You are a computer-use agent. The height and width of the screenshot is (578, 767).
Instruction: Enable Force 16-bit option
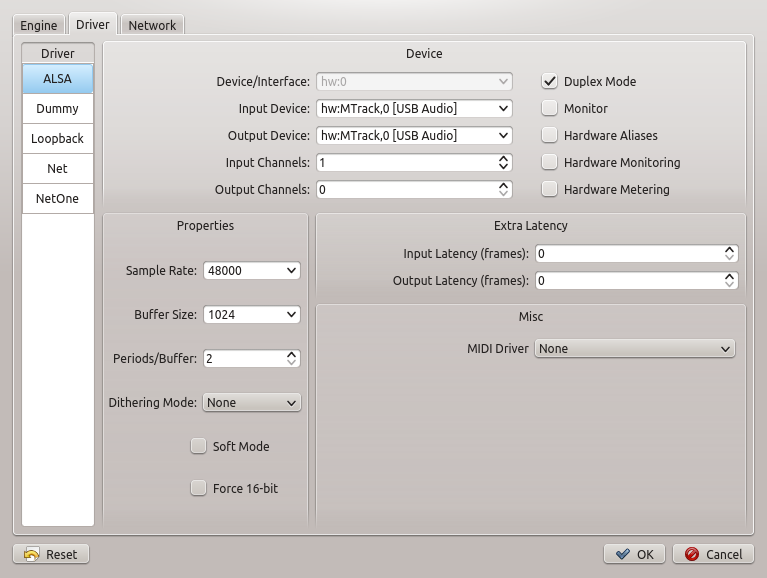click(x=198, y=488)
